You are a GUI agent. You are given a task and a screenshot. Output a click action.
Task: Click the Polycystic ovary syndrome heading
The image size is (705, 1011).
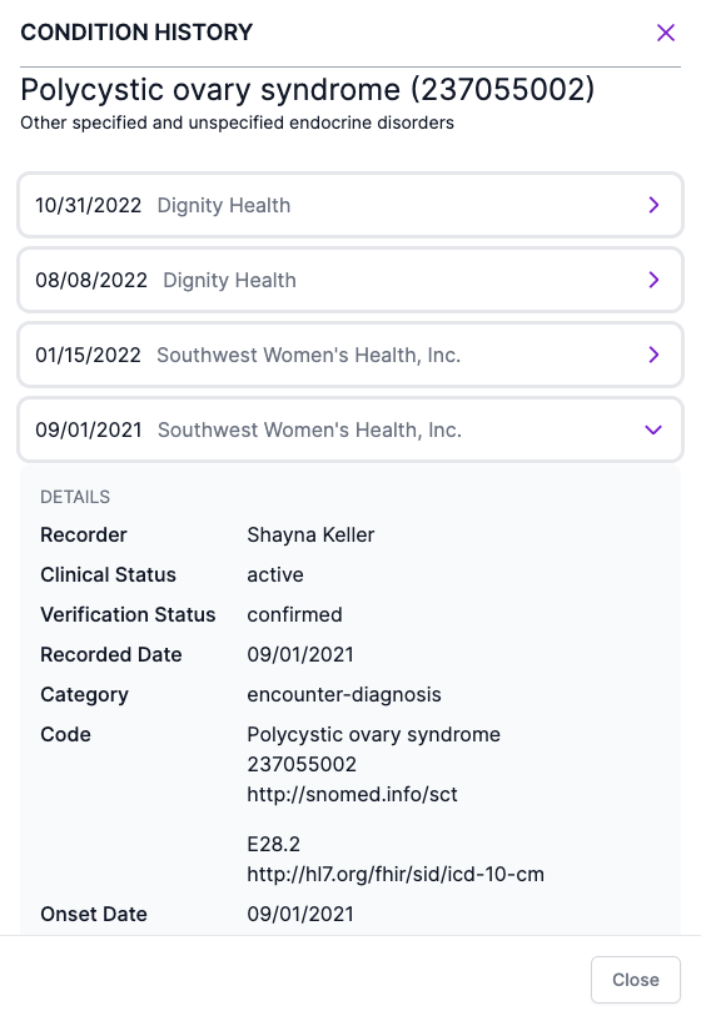point(308,92)
